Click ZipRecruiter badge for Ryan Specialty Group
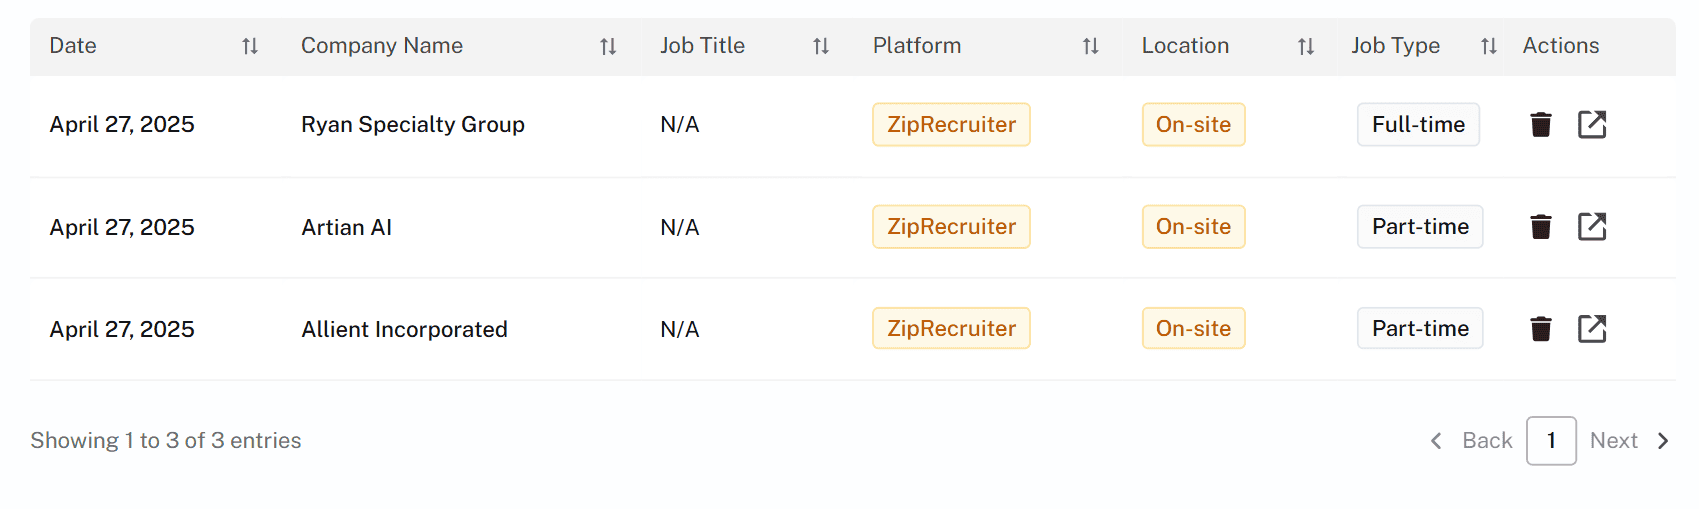This screenshot has width=1699, height=509. 951,125
